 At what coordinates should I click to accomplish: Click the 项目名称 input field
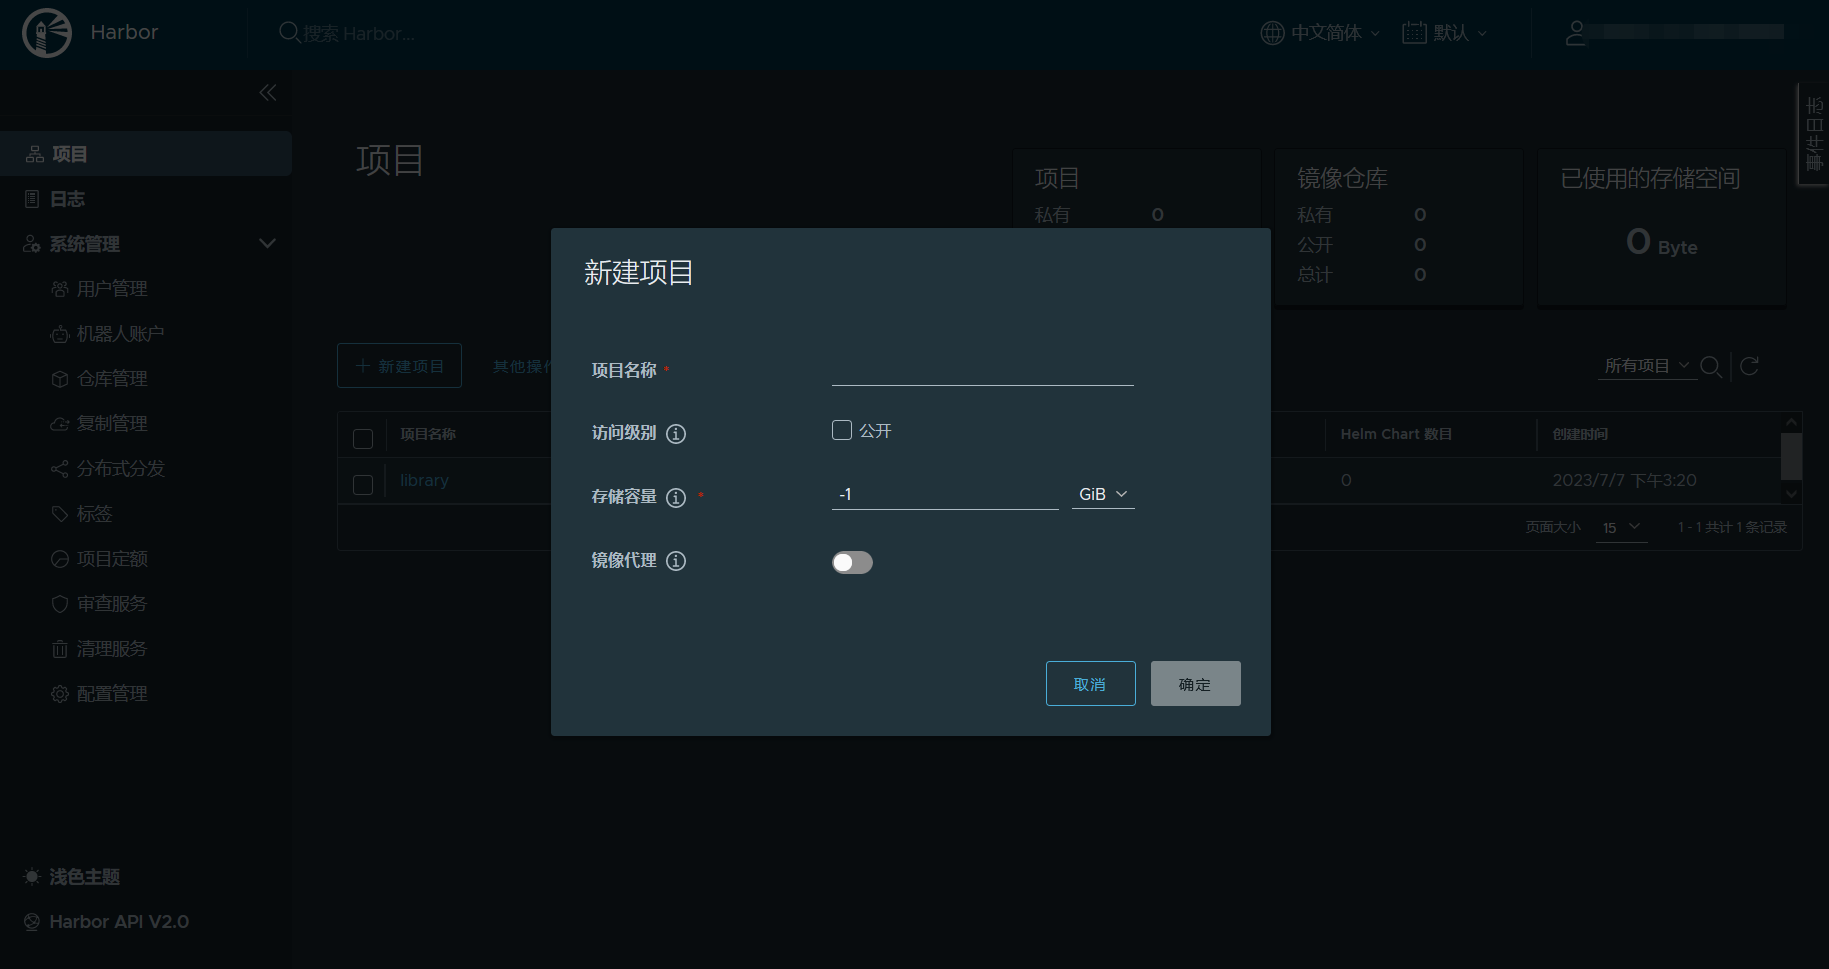point(982,369)
